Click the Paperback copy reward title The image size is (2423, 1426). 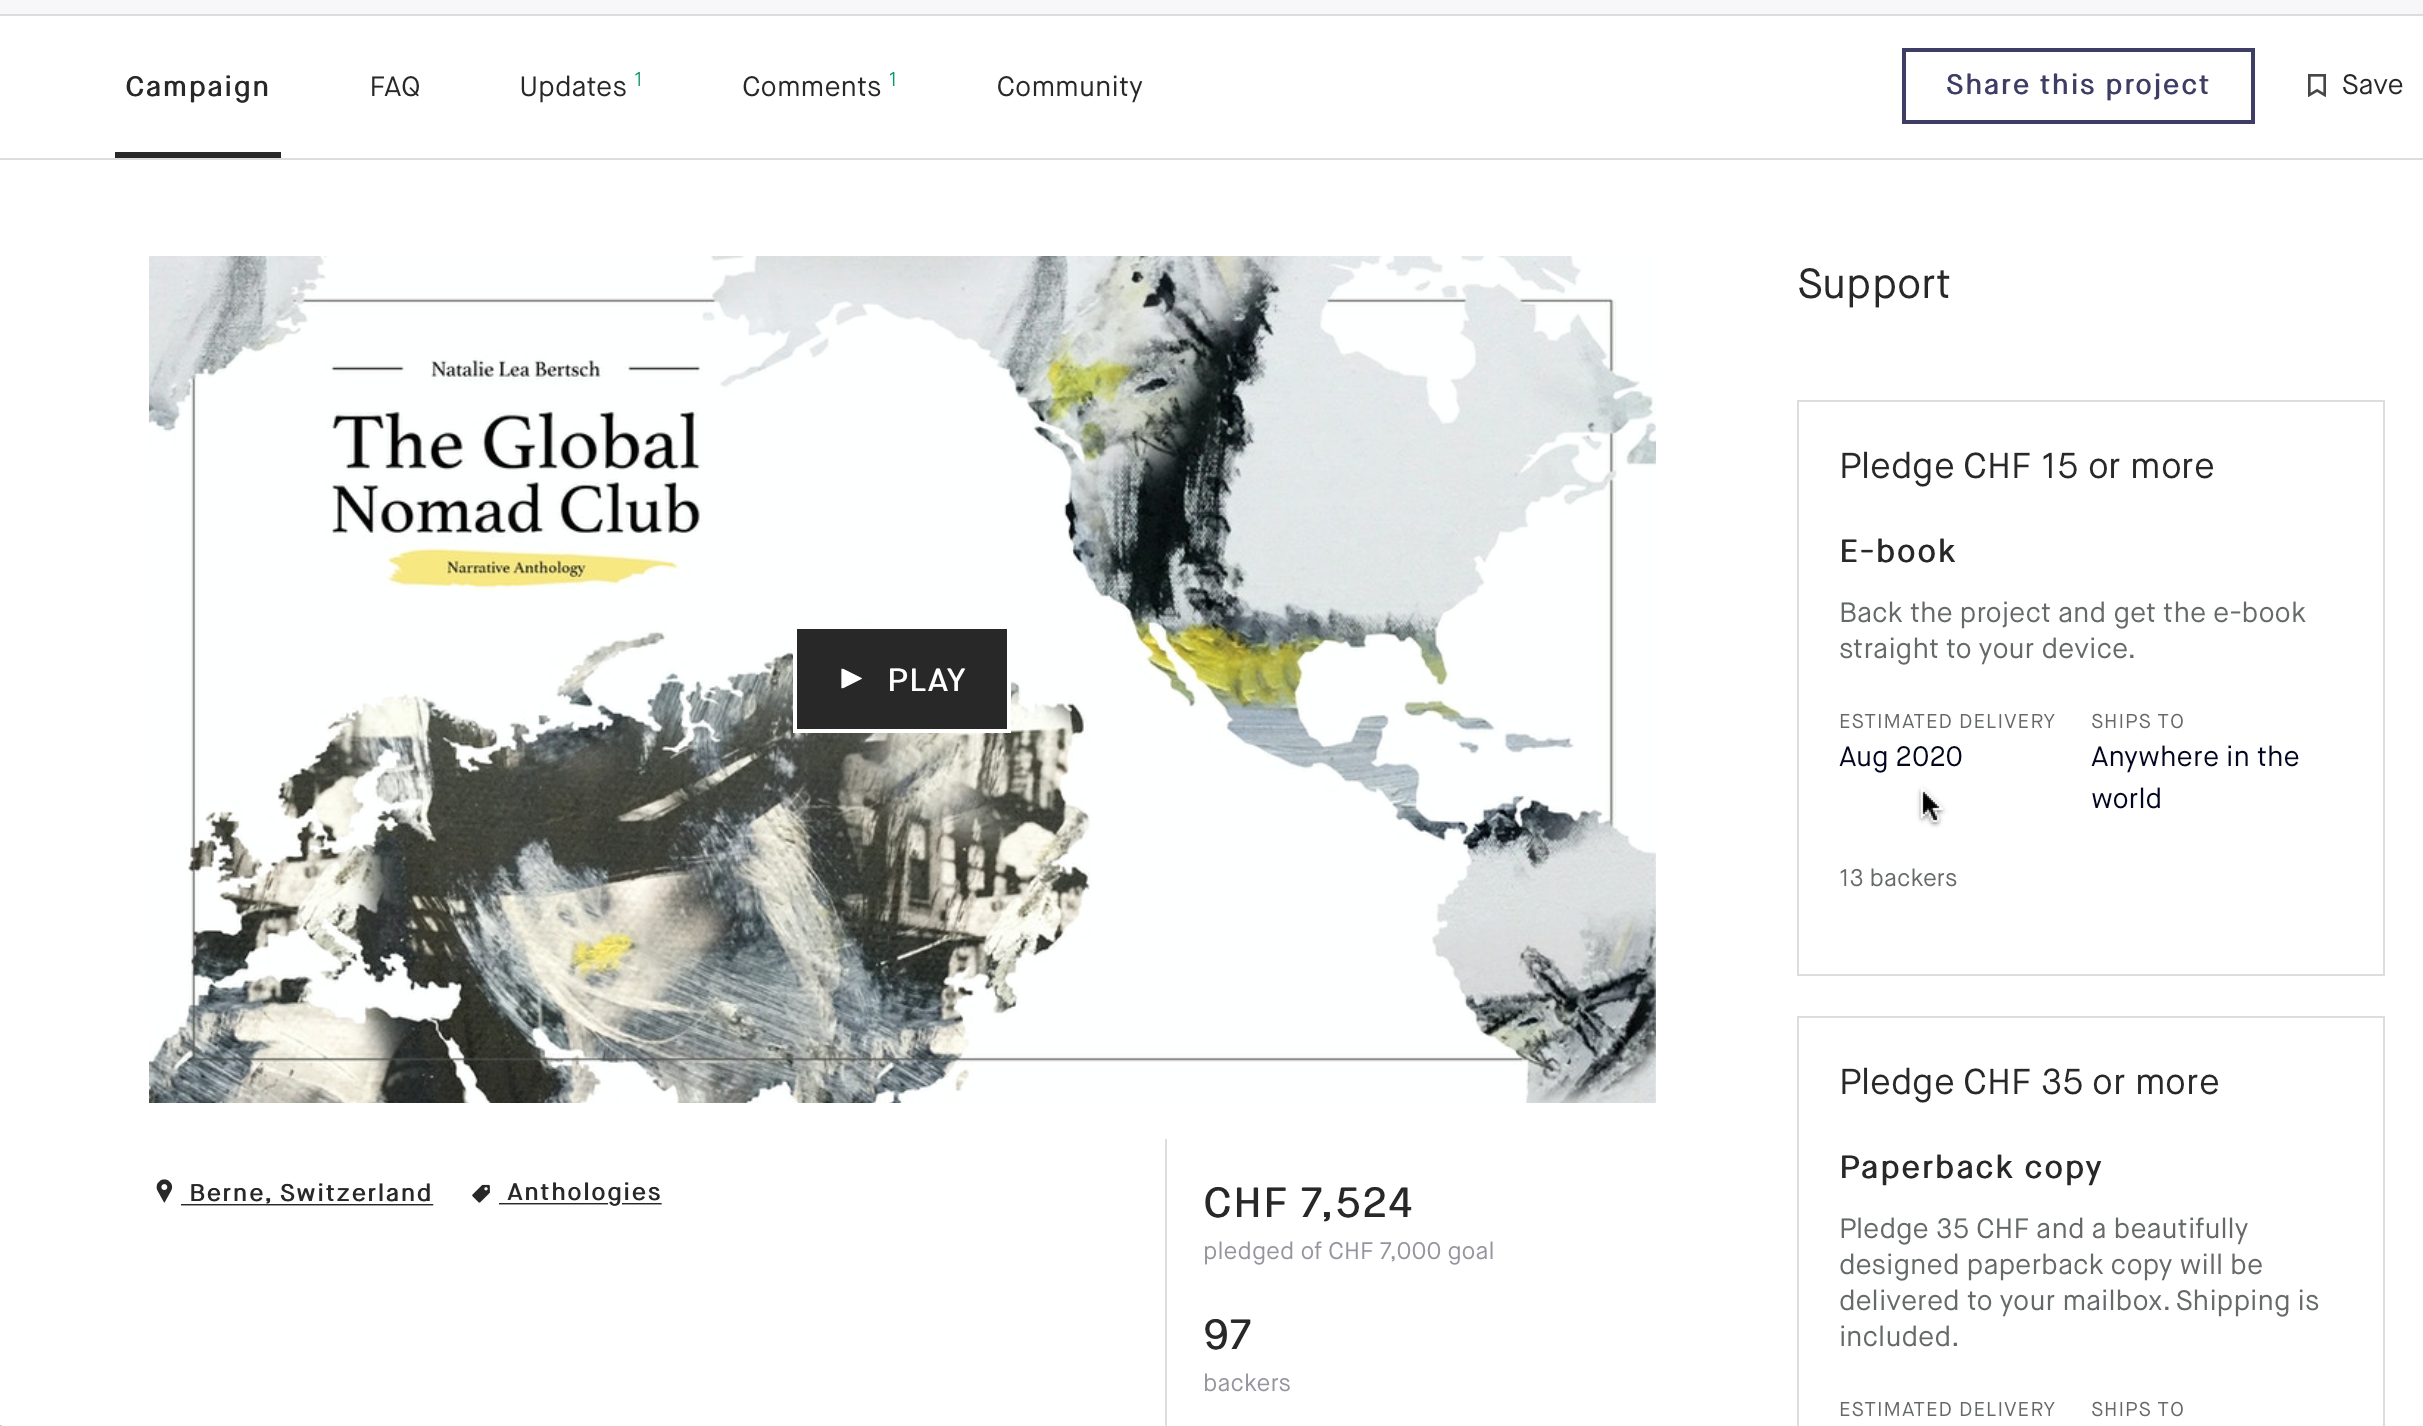point(1970,1167)
